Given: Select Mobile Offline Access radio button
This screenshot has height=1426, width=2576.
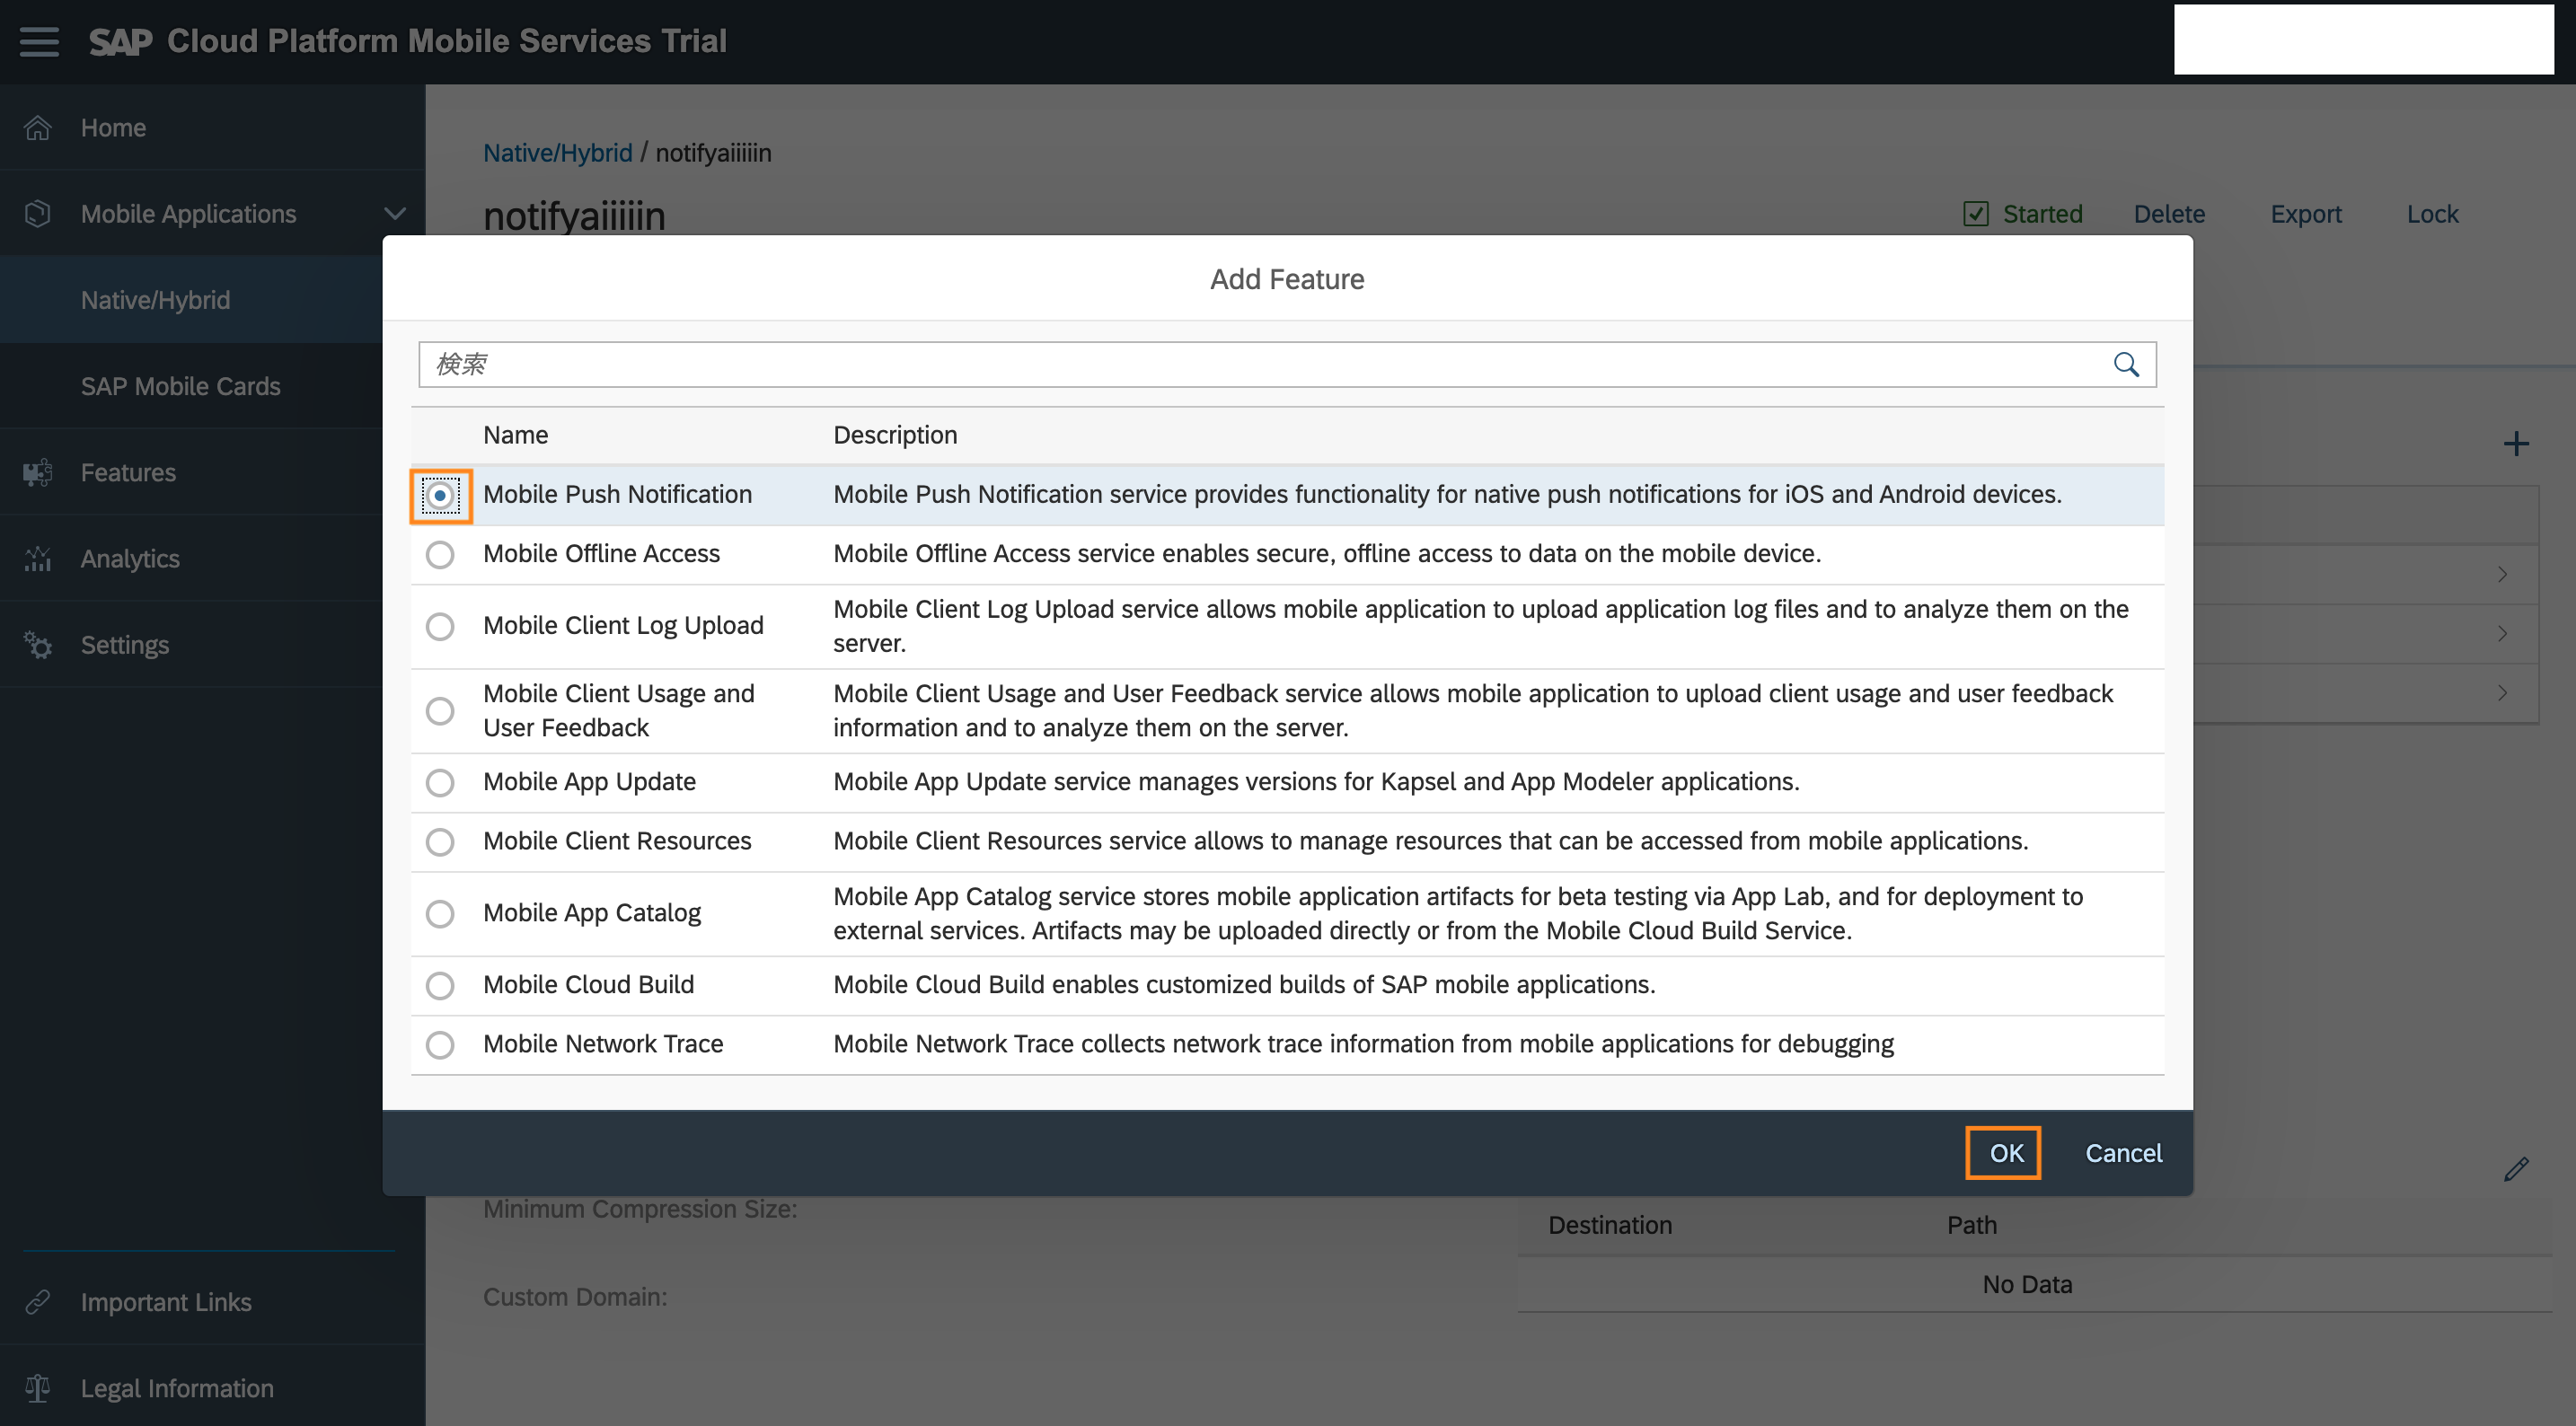Looking at the screenshot, I should [440, 555].
